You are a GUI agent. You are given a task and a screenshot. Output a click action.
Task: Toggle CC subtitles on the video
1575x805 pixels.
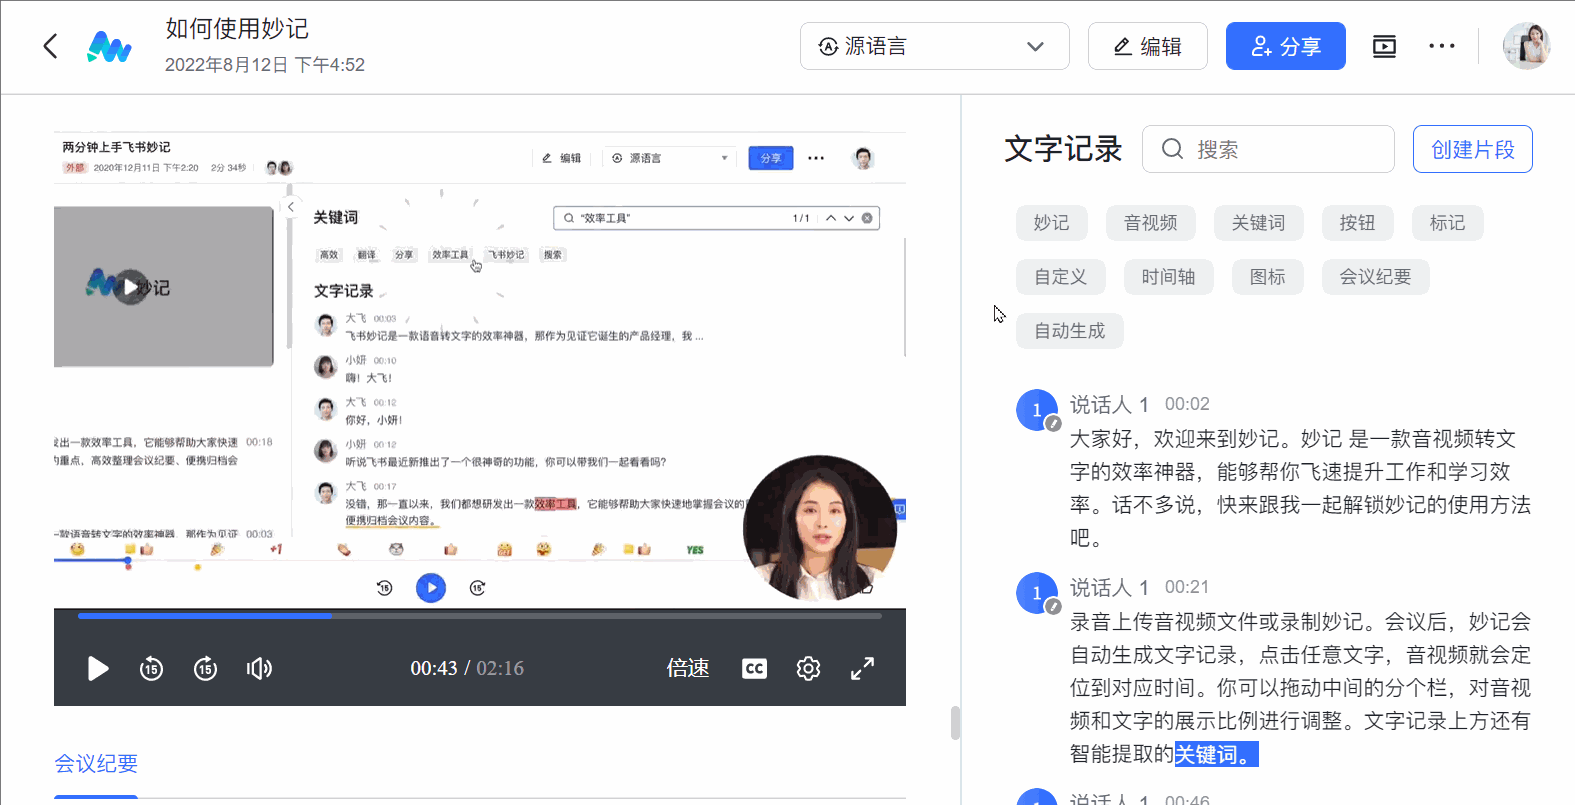tap(754, 668)
